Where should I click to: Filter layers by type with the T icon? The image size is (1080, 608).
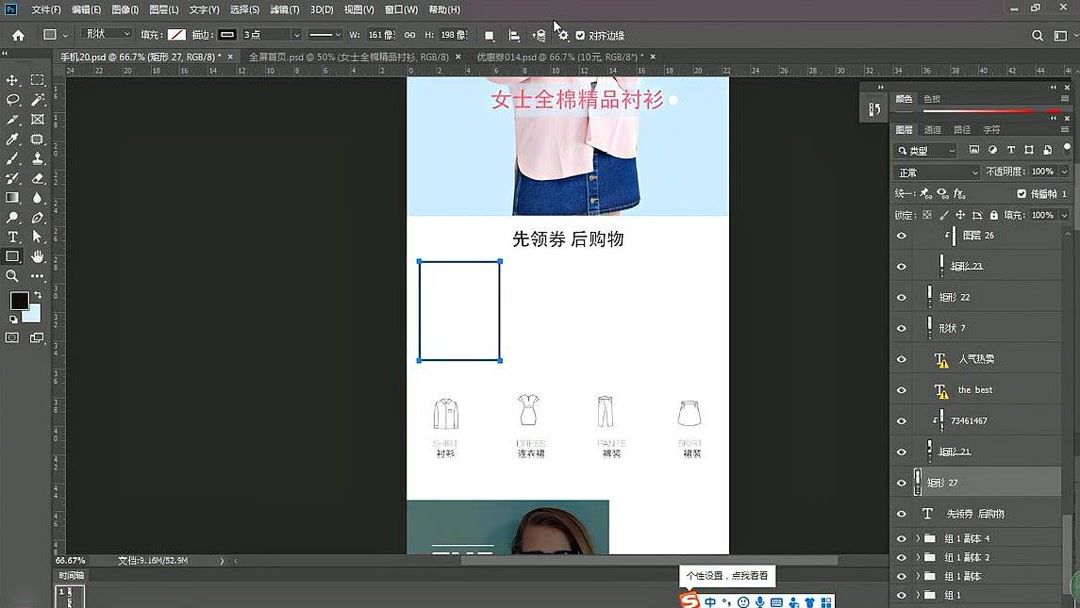pyautogui.click(x=1010, y=151)
